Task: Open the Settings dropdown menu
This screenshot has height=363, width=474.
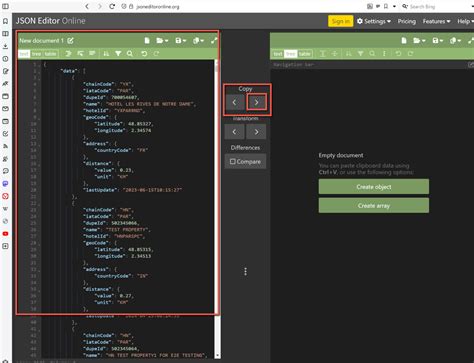Action: click(374, 21)
